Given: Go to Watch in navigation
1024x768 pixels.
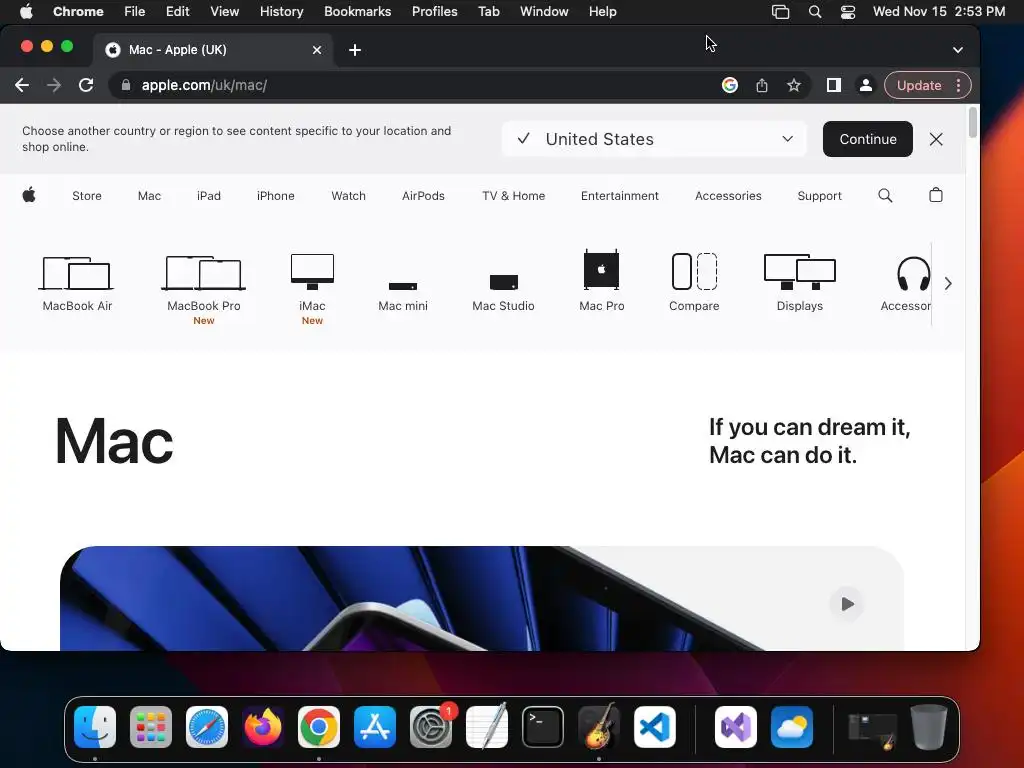Looking at the screenshot, I should click(x=348, y=196).
